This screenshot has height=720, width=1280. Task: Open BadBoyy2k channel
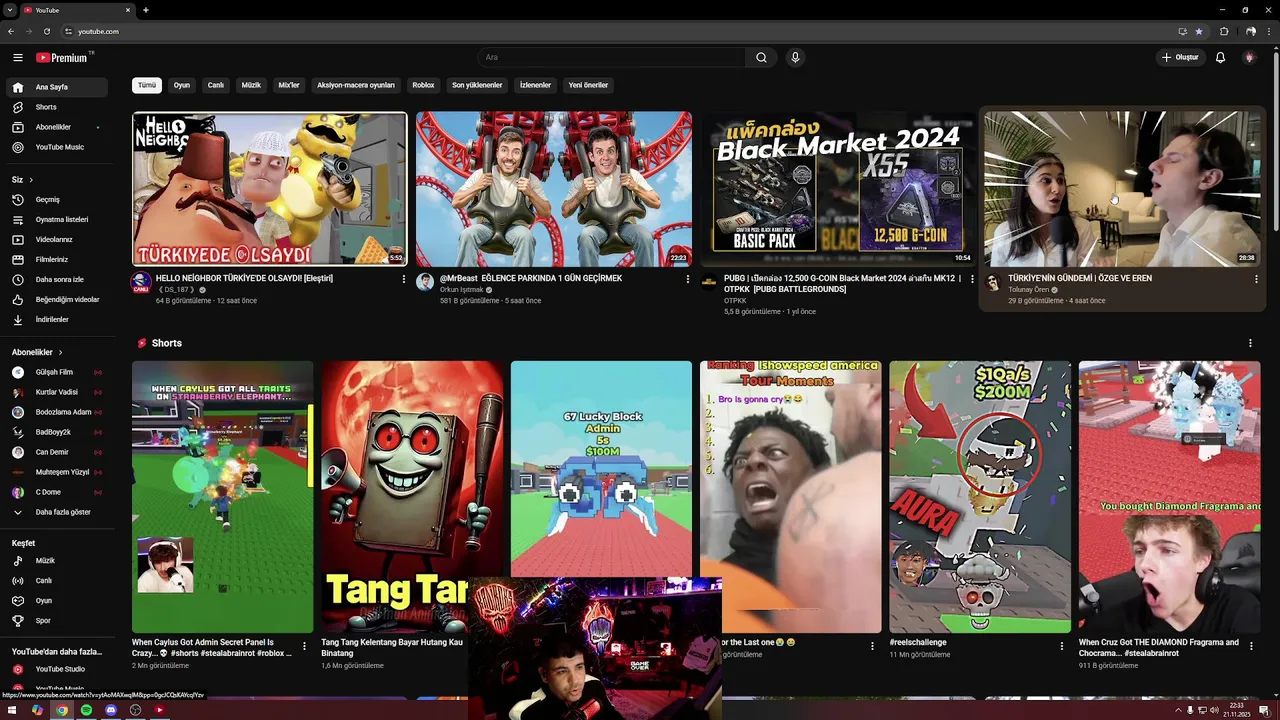tap(56, 432)
